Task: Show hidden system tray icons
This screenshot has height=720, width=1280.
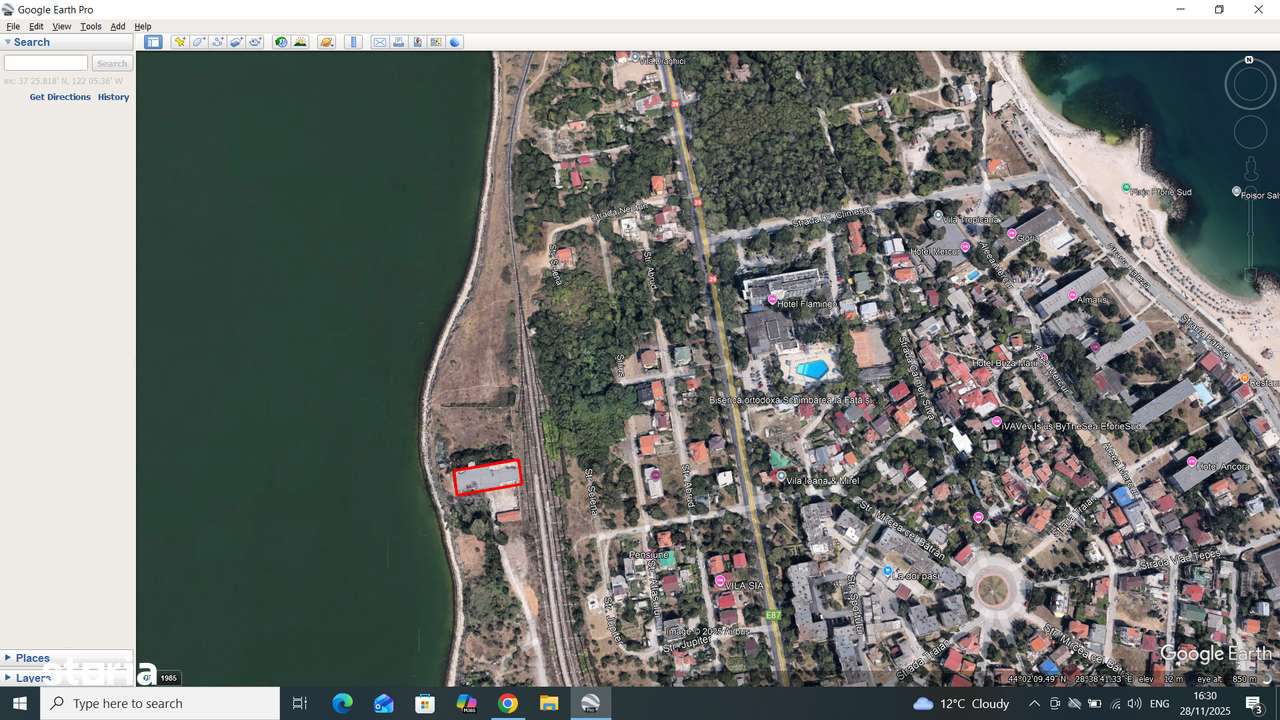Action: click(x=1034, y=704)
